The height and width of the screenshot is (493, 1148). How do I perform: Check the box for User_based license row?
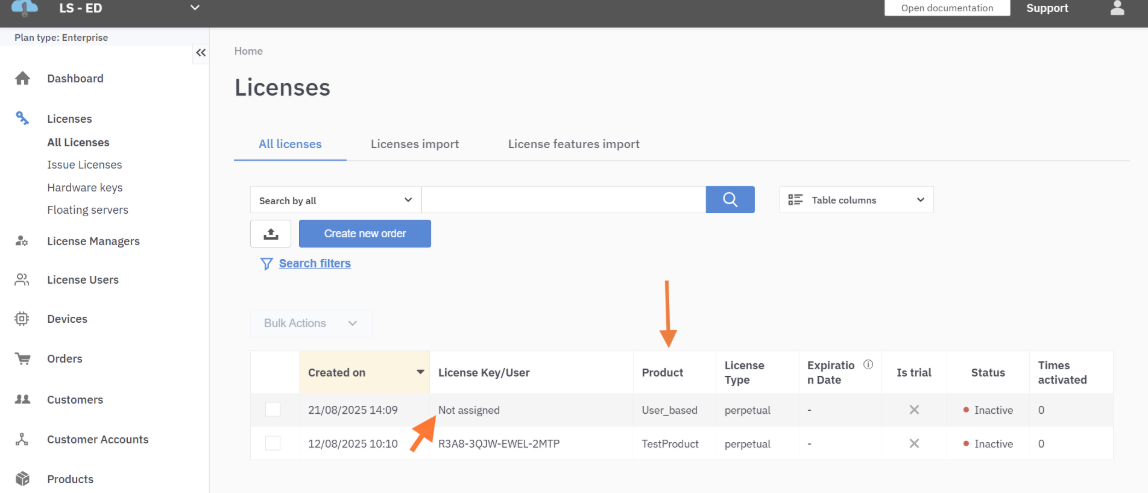pyautogui.click(x=273, y=410)
